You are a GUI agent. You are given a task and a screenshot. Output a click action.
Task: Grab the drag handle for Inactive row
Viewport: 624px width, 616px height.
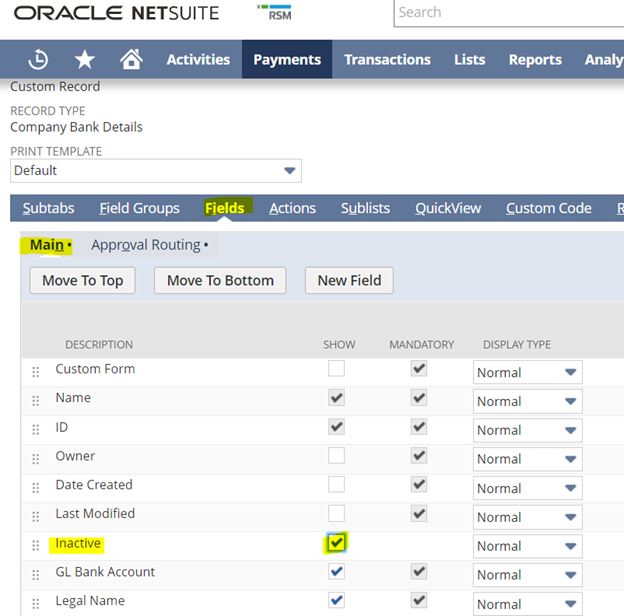point(37,545)
